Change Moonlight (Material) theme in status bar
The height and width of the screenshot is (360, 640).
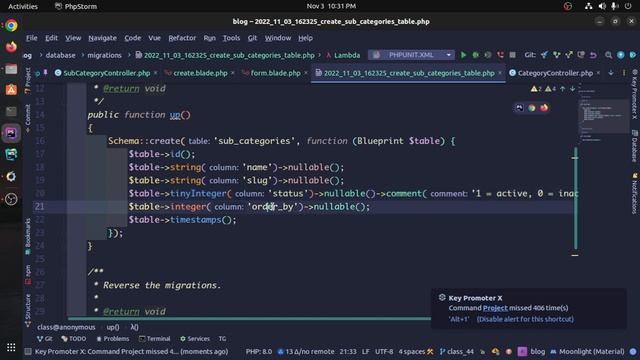pyautogui.click(x=587, y=351)
